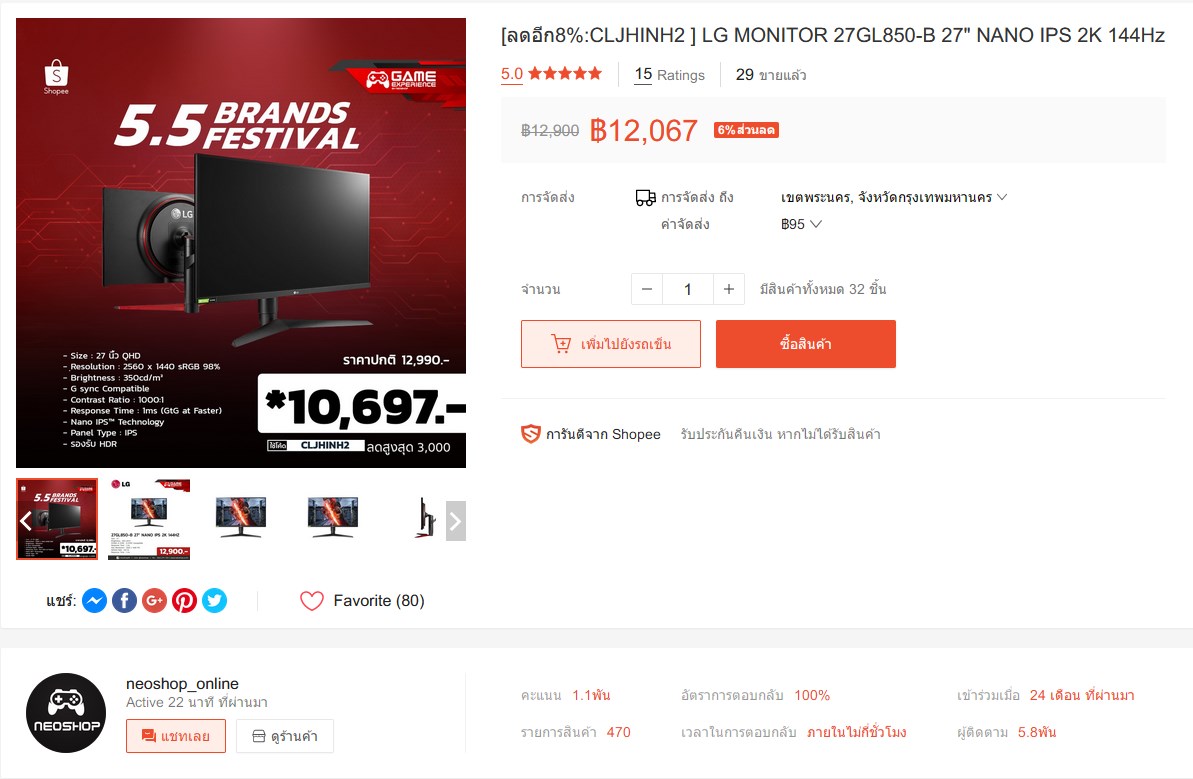This screenshot has width=1193, height=779.
Task: Expand the ฿95 shipping fee dropdown
Action: pos(801,224)
